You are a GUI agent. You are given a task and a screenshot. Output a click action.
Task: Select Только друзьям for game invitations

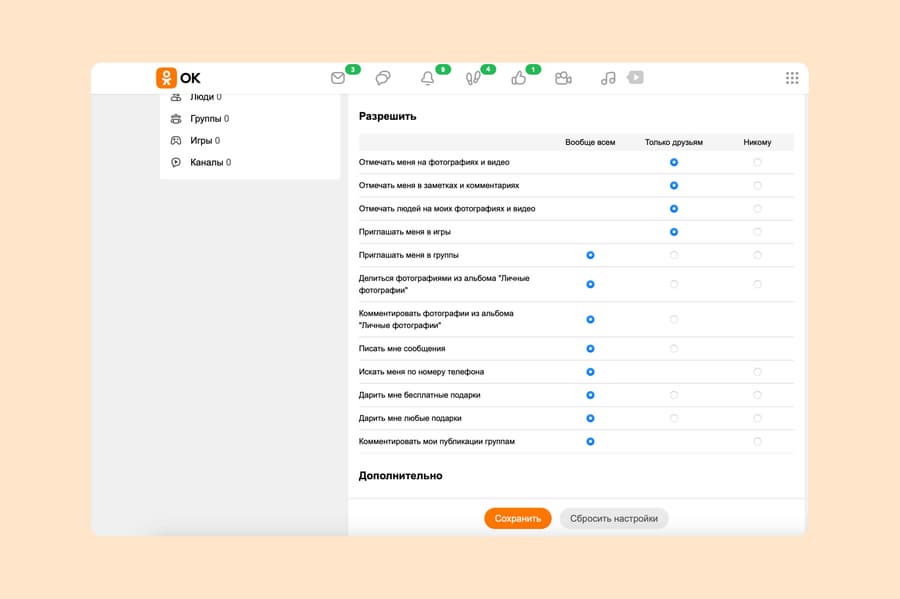[674, 232]
